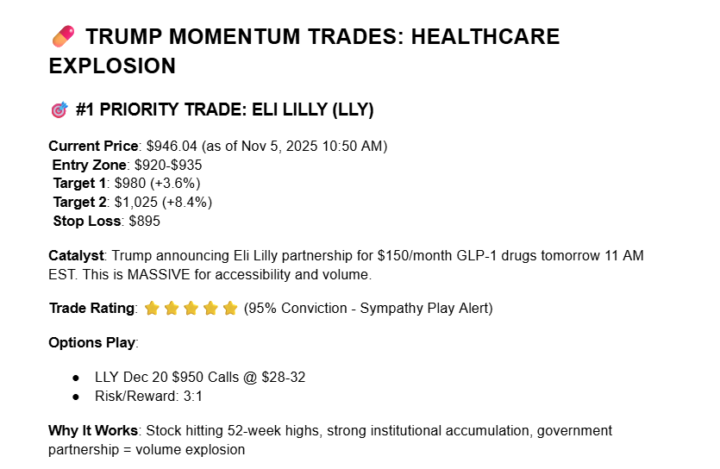The width and height of the screenshot is (720, 469).
Task: Click the "Stop Loss" label
Action: pos(87,221)
